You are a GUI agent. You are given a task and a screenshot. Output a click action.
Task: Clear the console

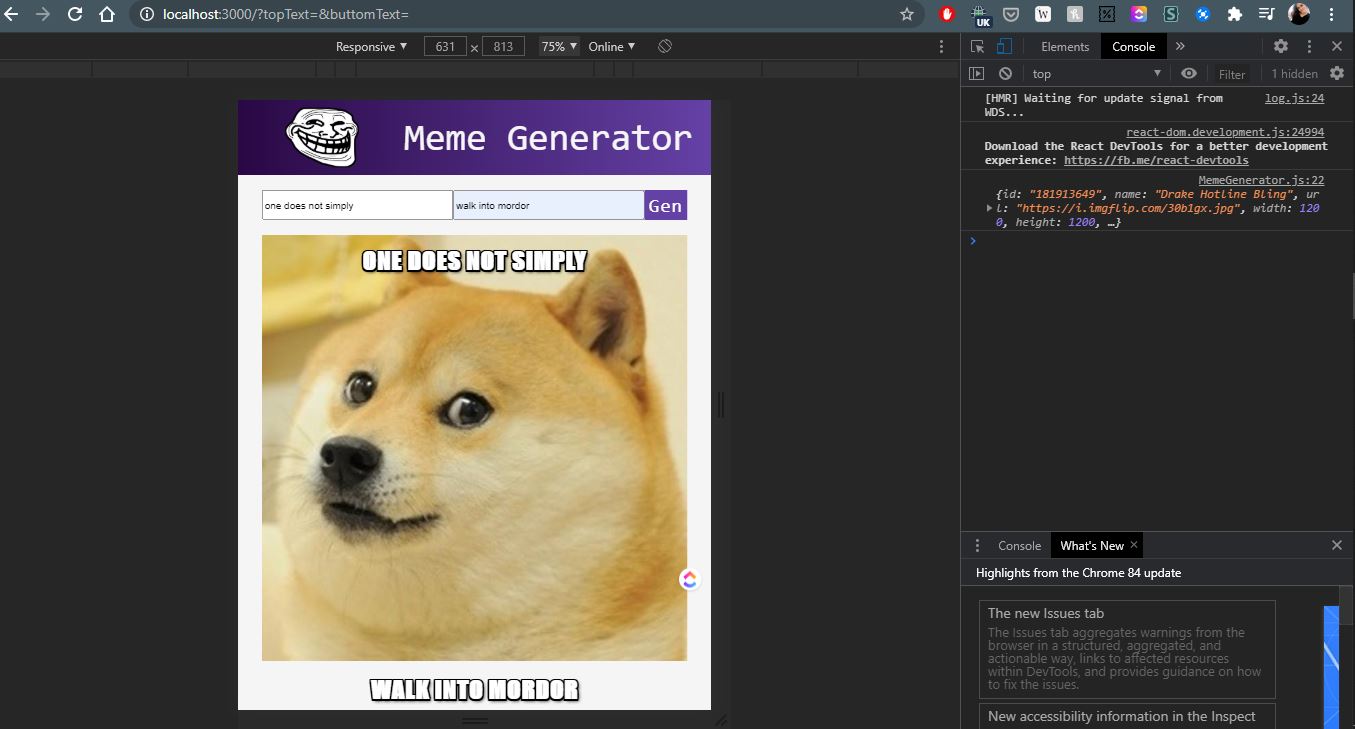(x=1006, y=74)
